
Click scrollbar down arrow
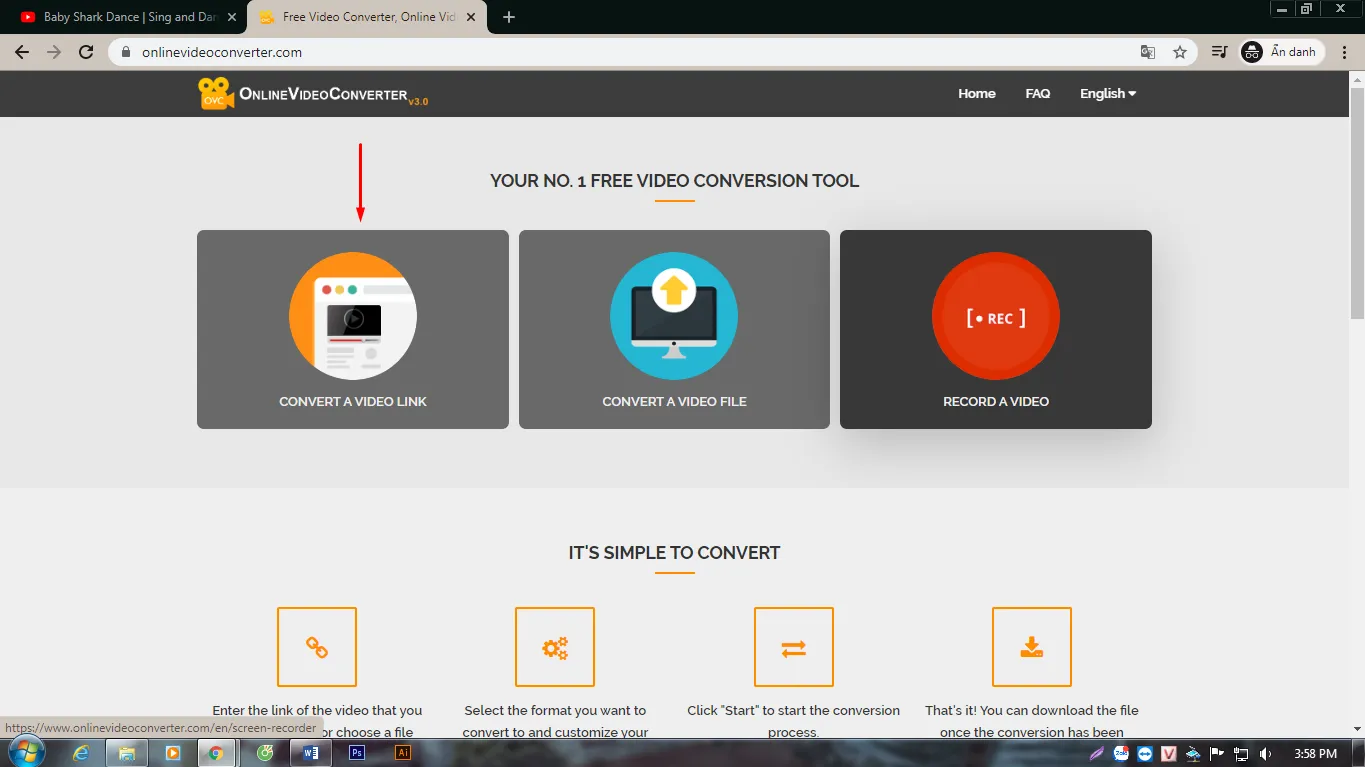click(1357, 729)
